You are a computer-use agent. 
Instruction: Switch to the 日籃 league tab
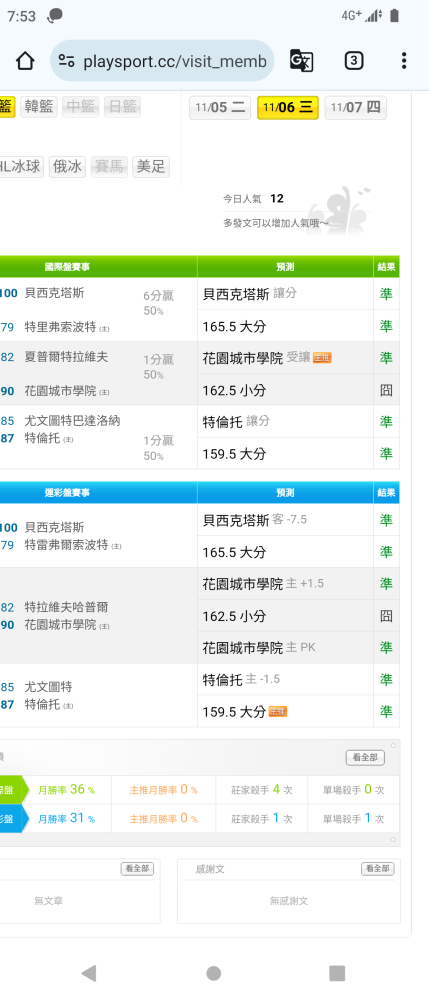(x=122, y=107)
